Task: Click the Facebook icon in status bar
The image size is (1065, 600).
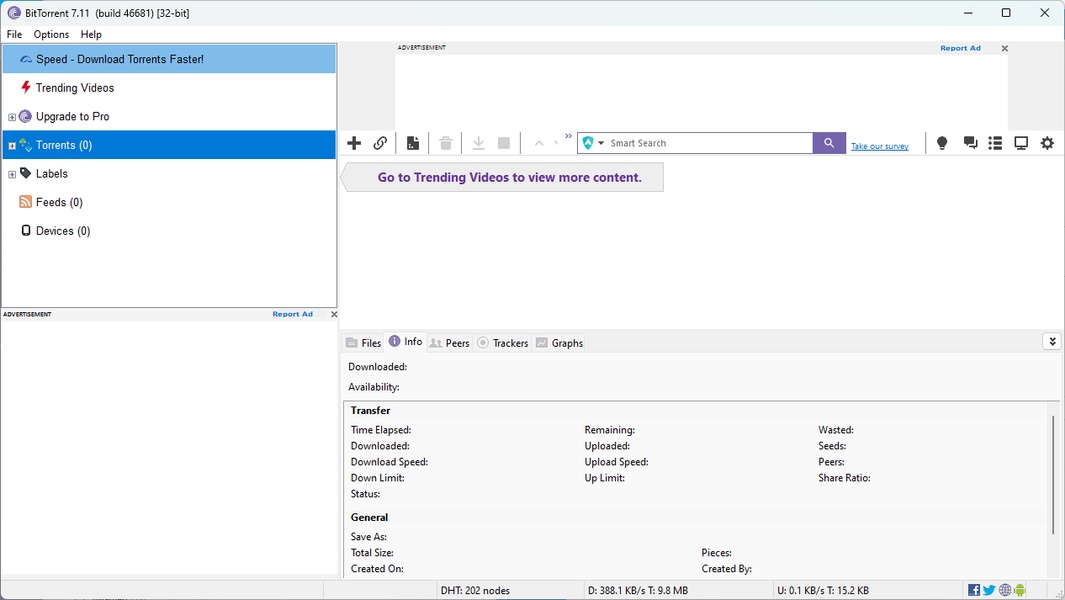Action: (x=973, y=589)
